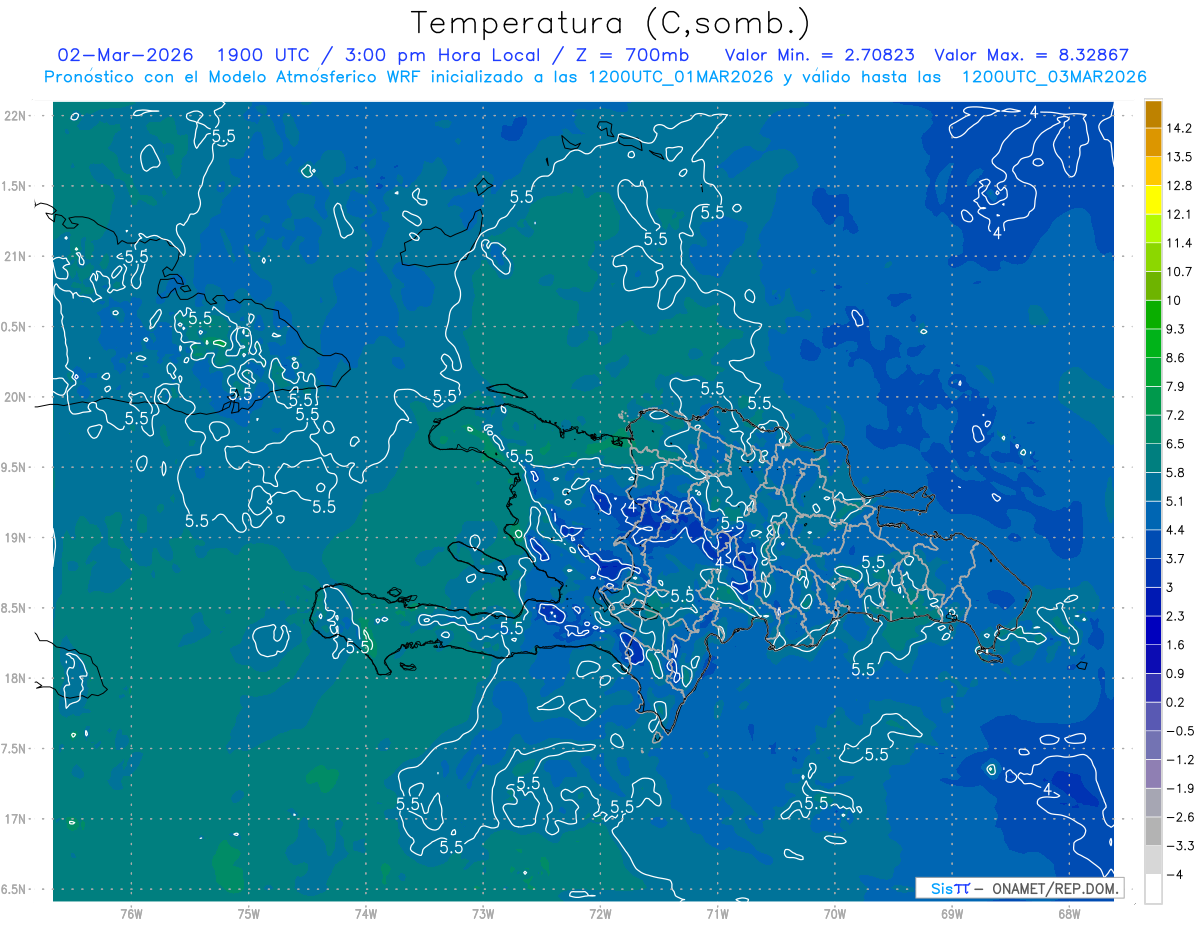Click longitude axis label '68W'
1200x927 pixels.
pos(1069,912)
